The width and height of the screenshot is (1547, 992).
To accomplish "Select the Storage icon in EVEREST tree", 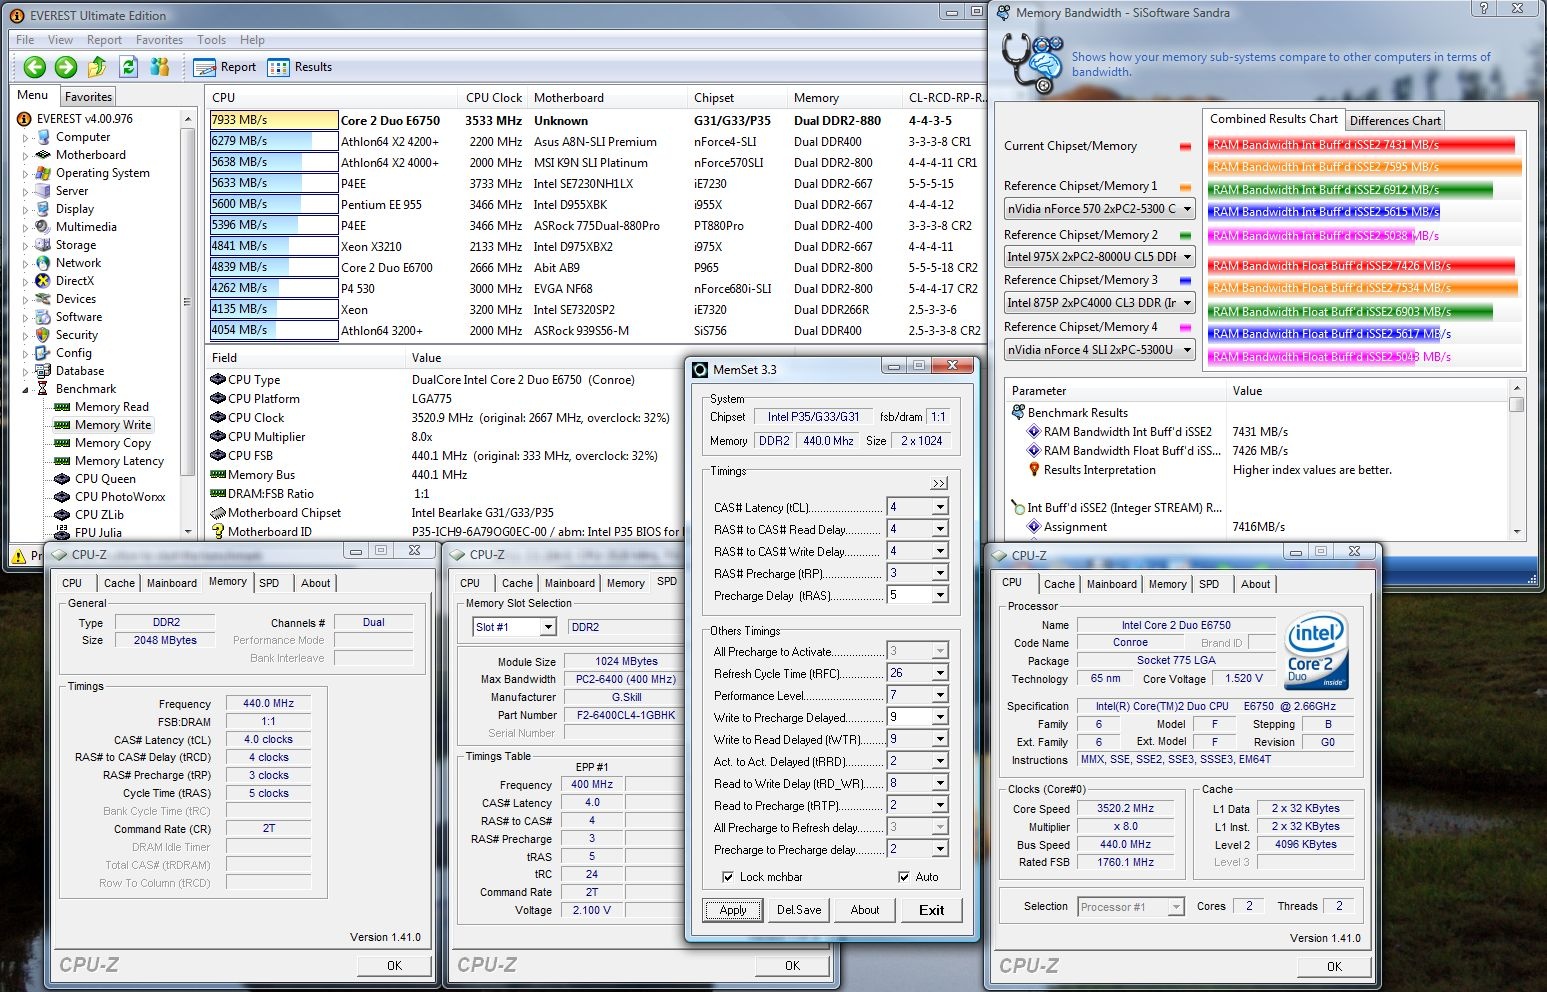I will coord(43,245).
